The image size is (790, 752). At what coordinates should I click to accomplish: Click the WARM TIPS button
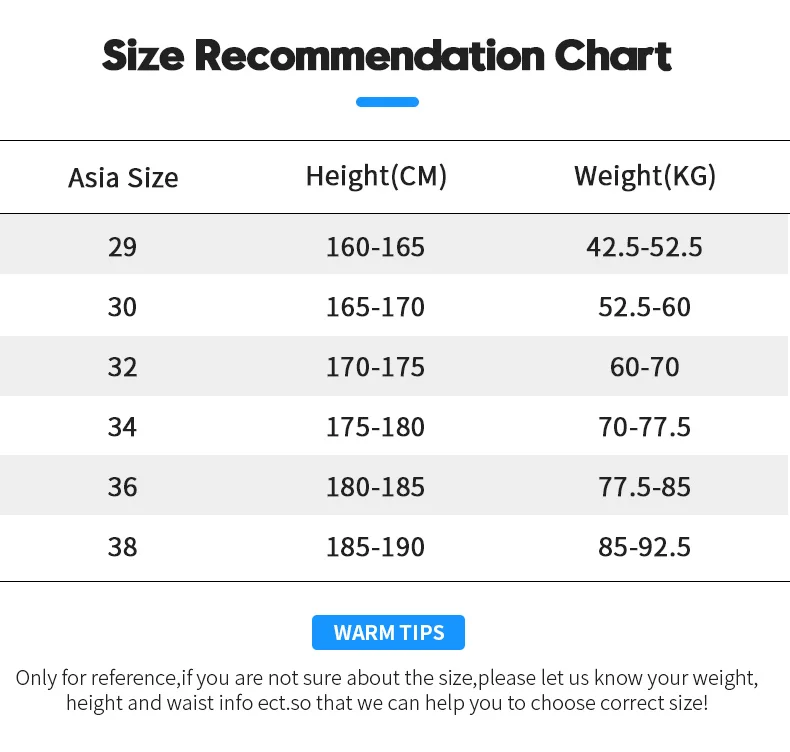tap(388, 633)
